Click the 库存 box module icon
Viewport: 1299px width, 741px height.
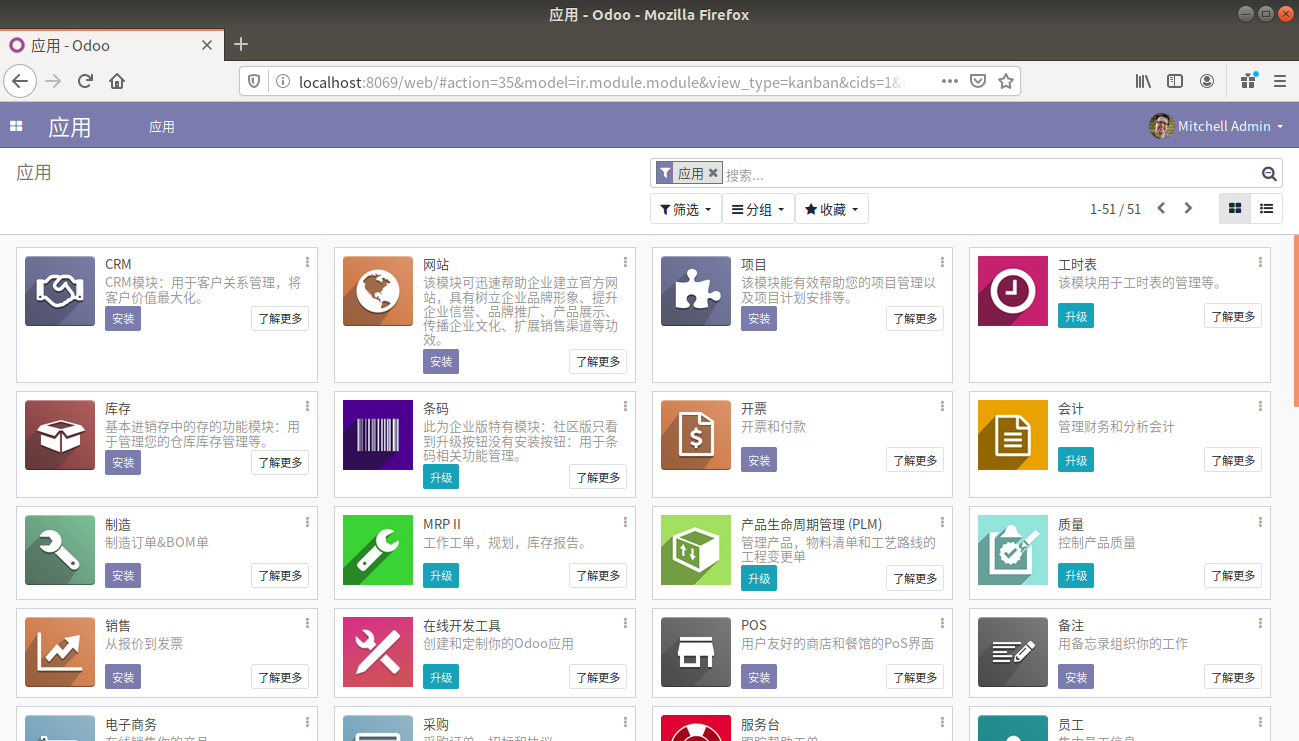click(x=60, y=435)
